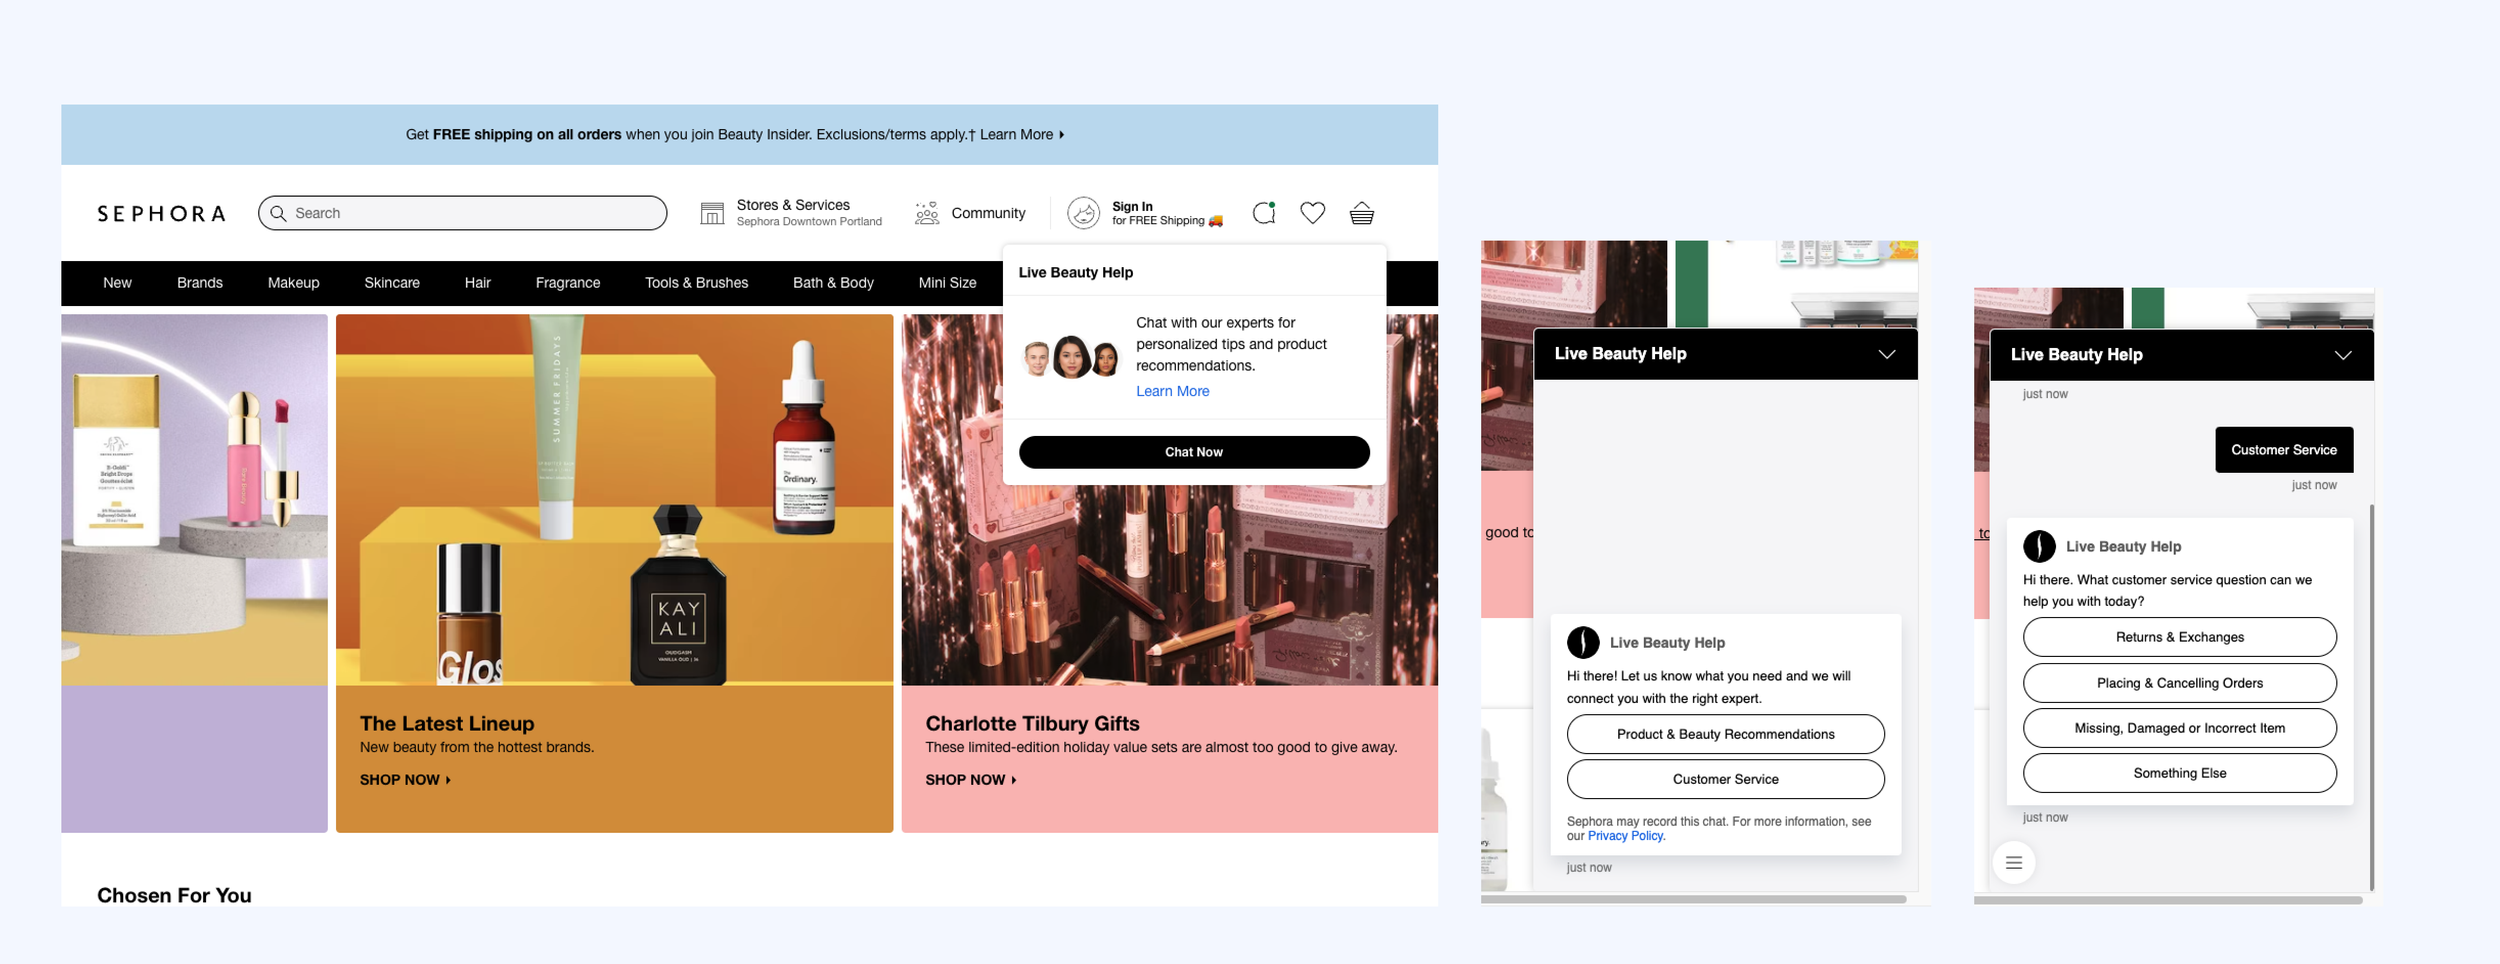Click Shop Now under Charlotte Tilbury Gifts
The image size is (2500, 964).
[971, 780]
